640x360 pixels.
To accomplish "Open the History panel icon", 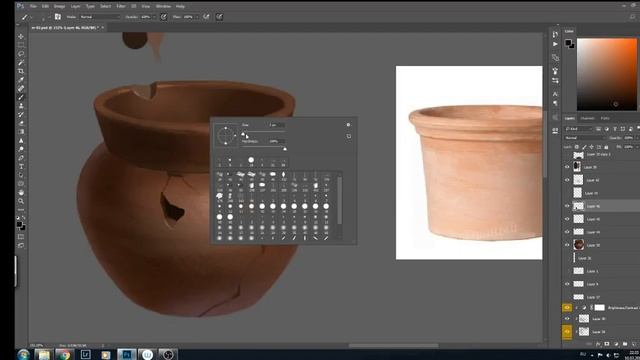I will pos(555,34).
